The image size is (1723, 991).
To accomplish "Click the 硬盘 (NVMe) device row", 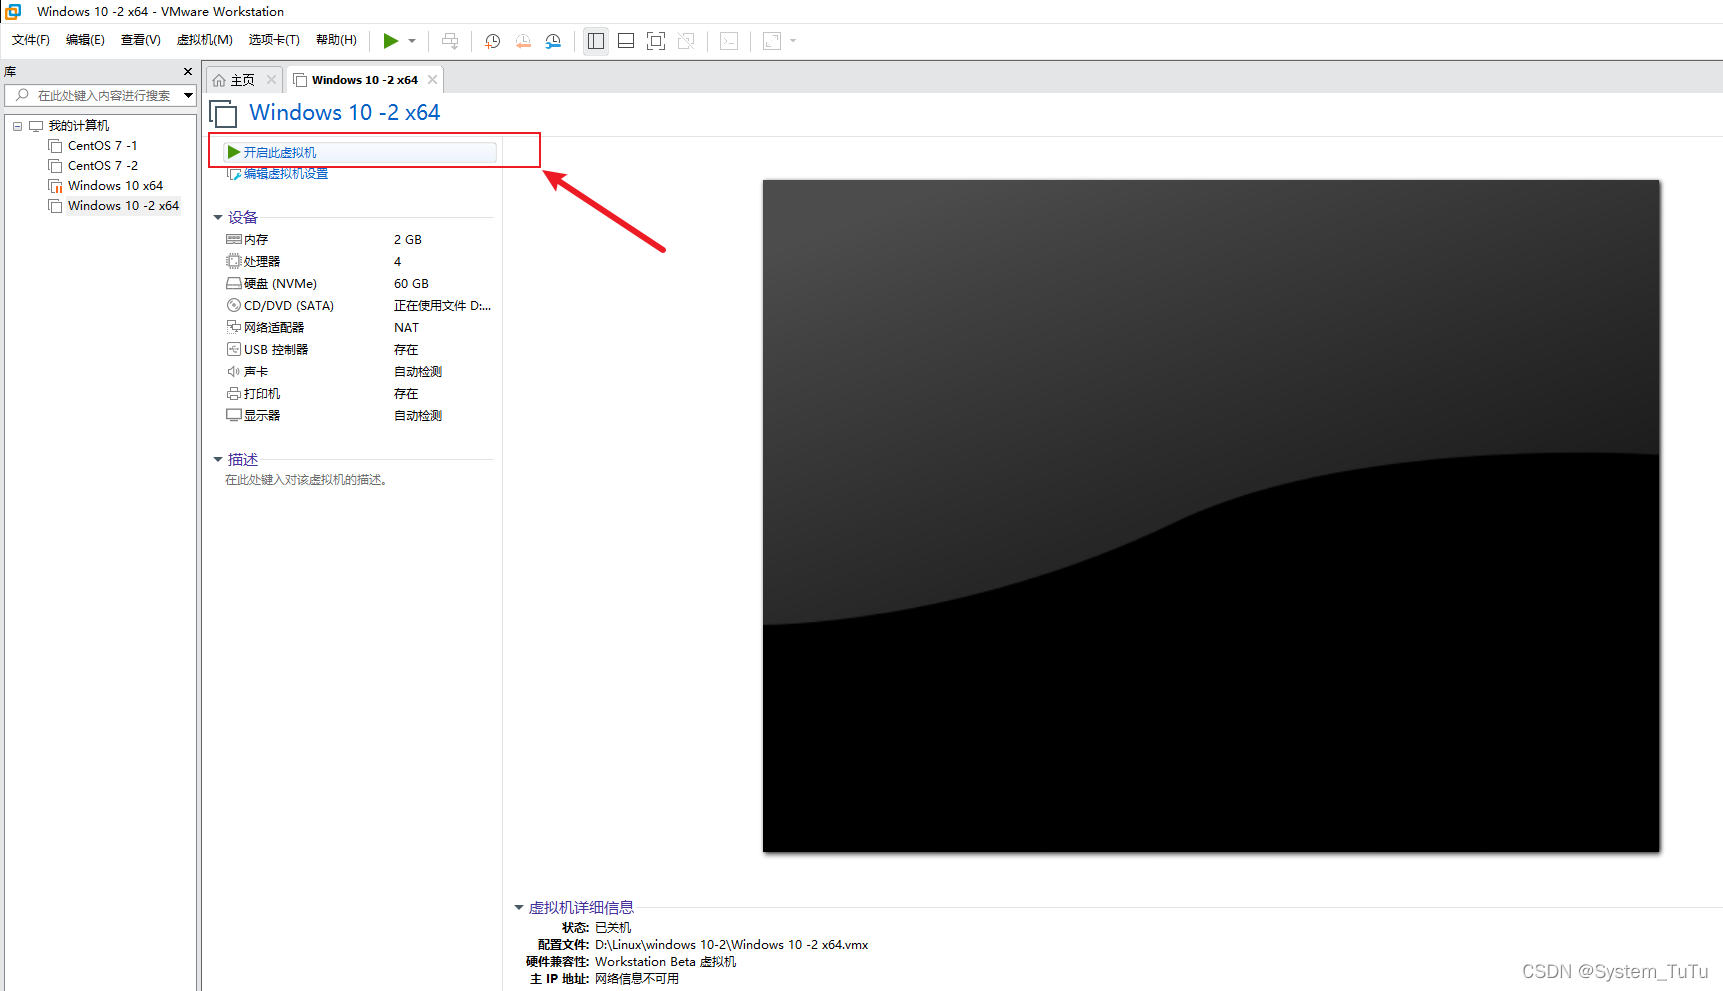I will click(x=359, y=284).
